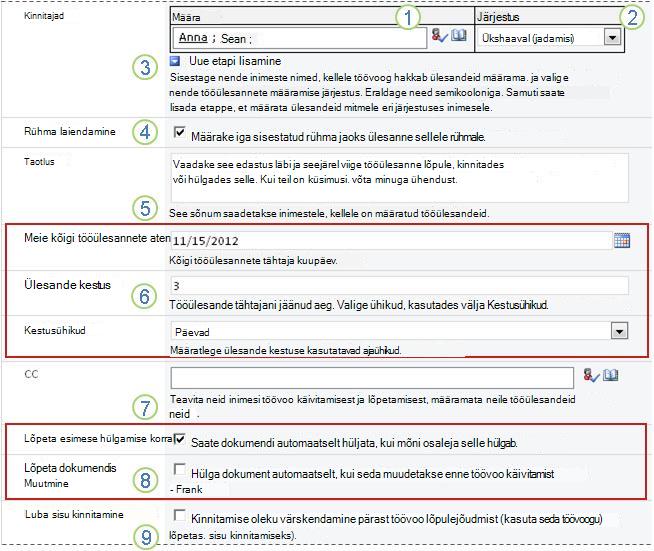Click the Sean name in the approvers field
This screenshot has height=551, width=654.
tap(233, 38)
